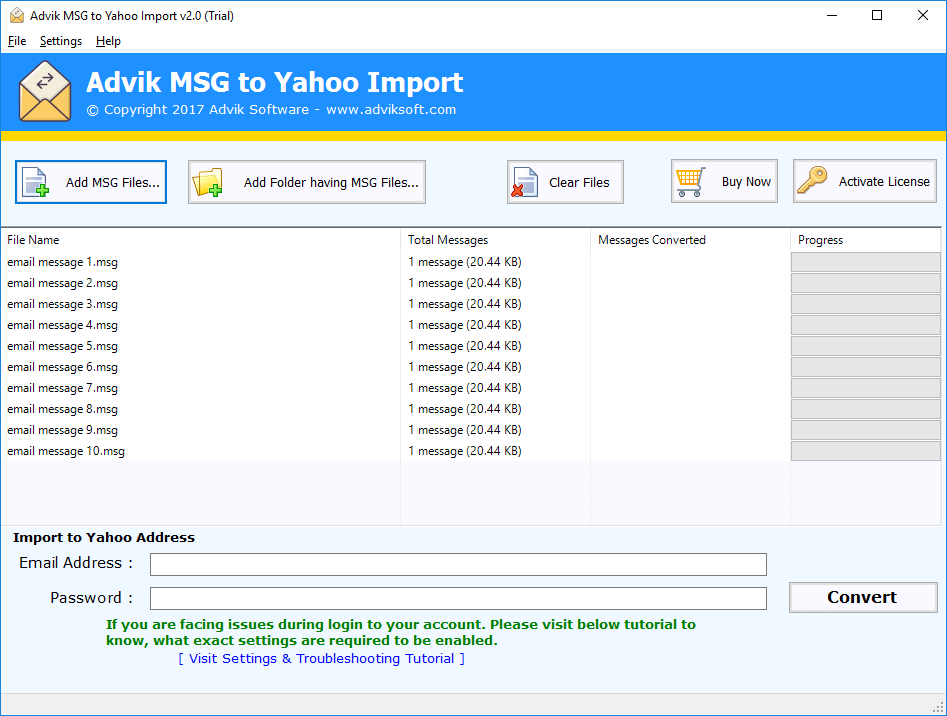The width and height of the screenshot is (947, 716).
Task: Click www.adviksoft.com copyright text in banner
Action: (x=391, y=110)
